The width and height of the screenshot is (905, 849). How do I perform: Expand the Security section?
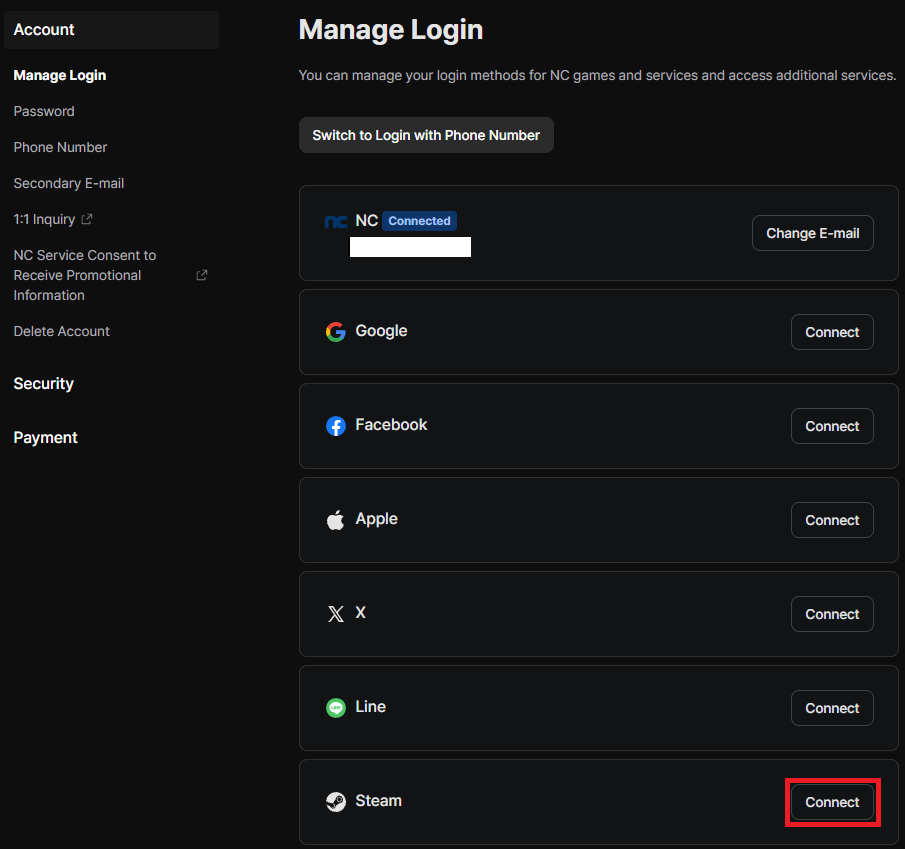pyautogui.click(x=43, y=384)
